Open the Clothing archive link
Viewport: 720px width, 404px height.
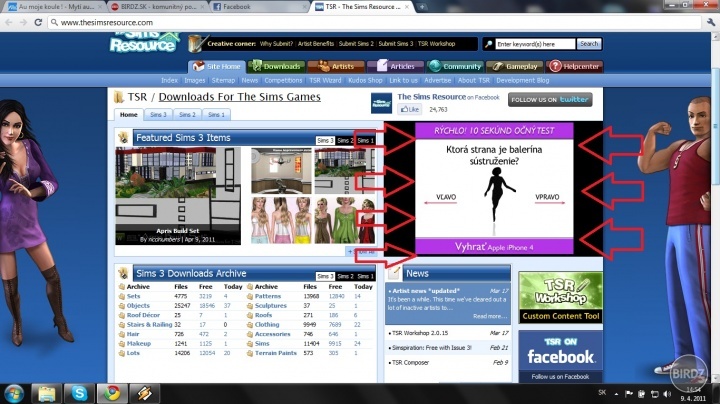[267, 325]
